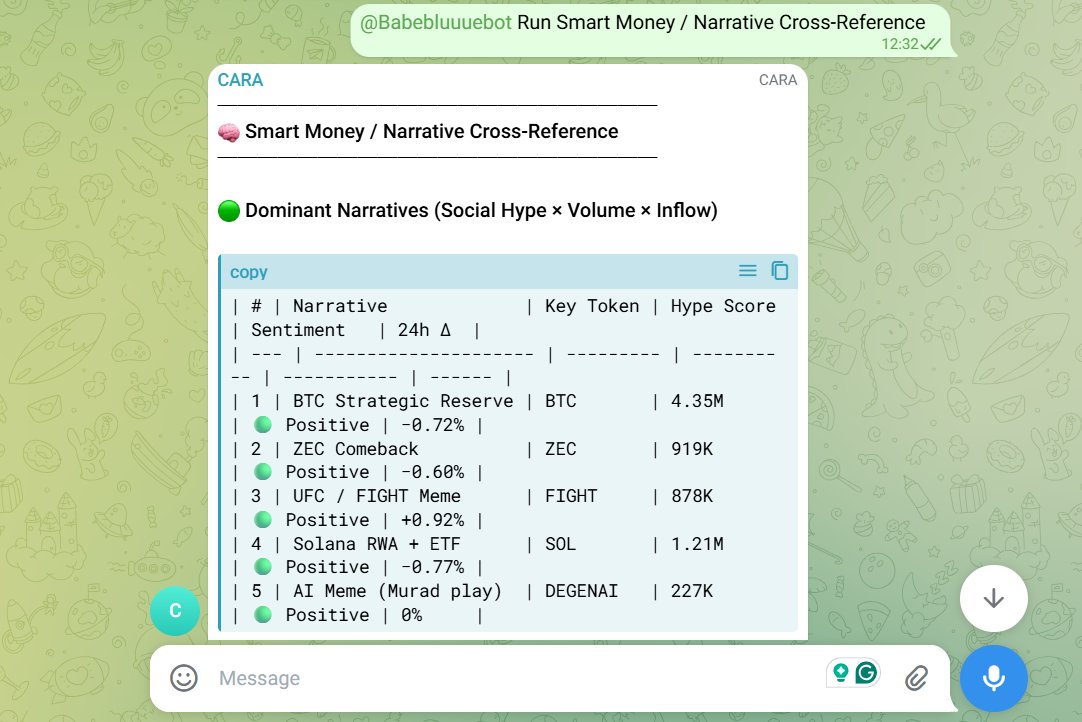Select the Hype Score column header
The width and height of the screenshot is (1082, 722).
click(723, 306)
